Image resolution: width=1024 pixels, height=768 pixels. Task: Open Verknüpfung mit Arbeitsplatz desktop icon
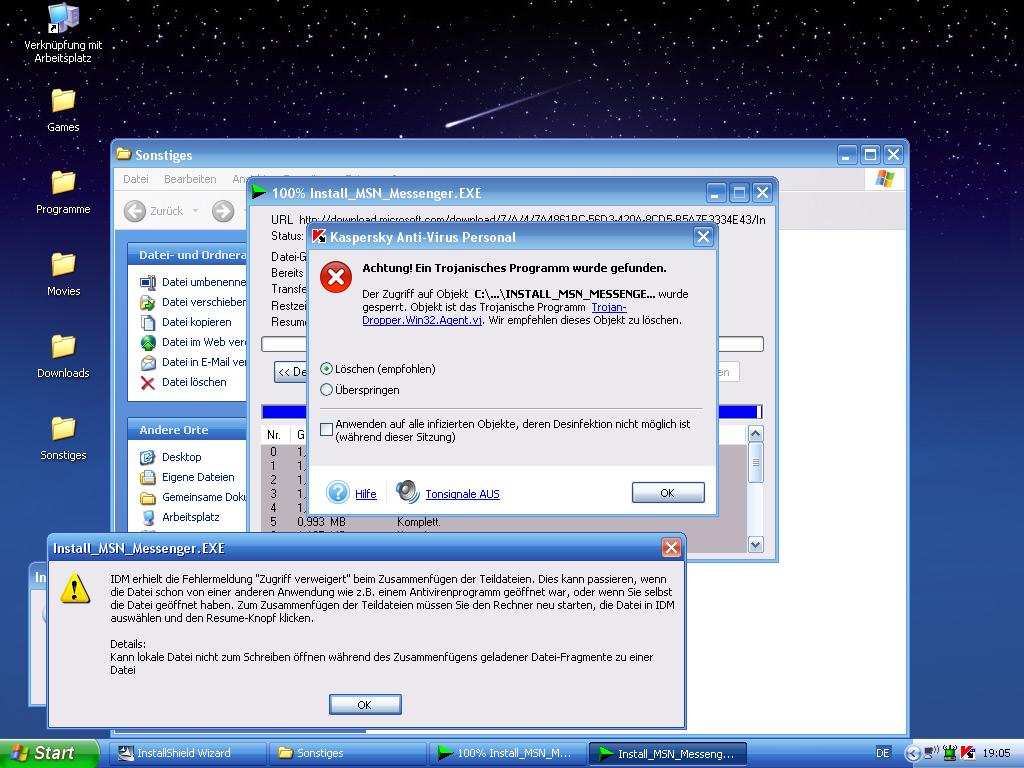coord(63,33)
